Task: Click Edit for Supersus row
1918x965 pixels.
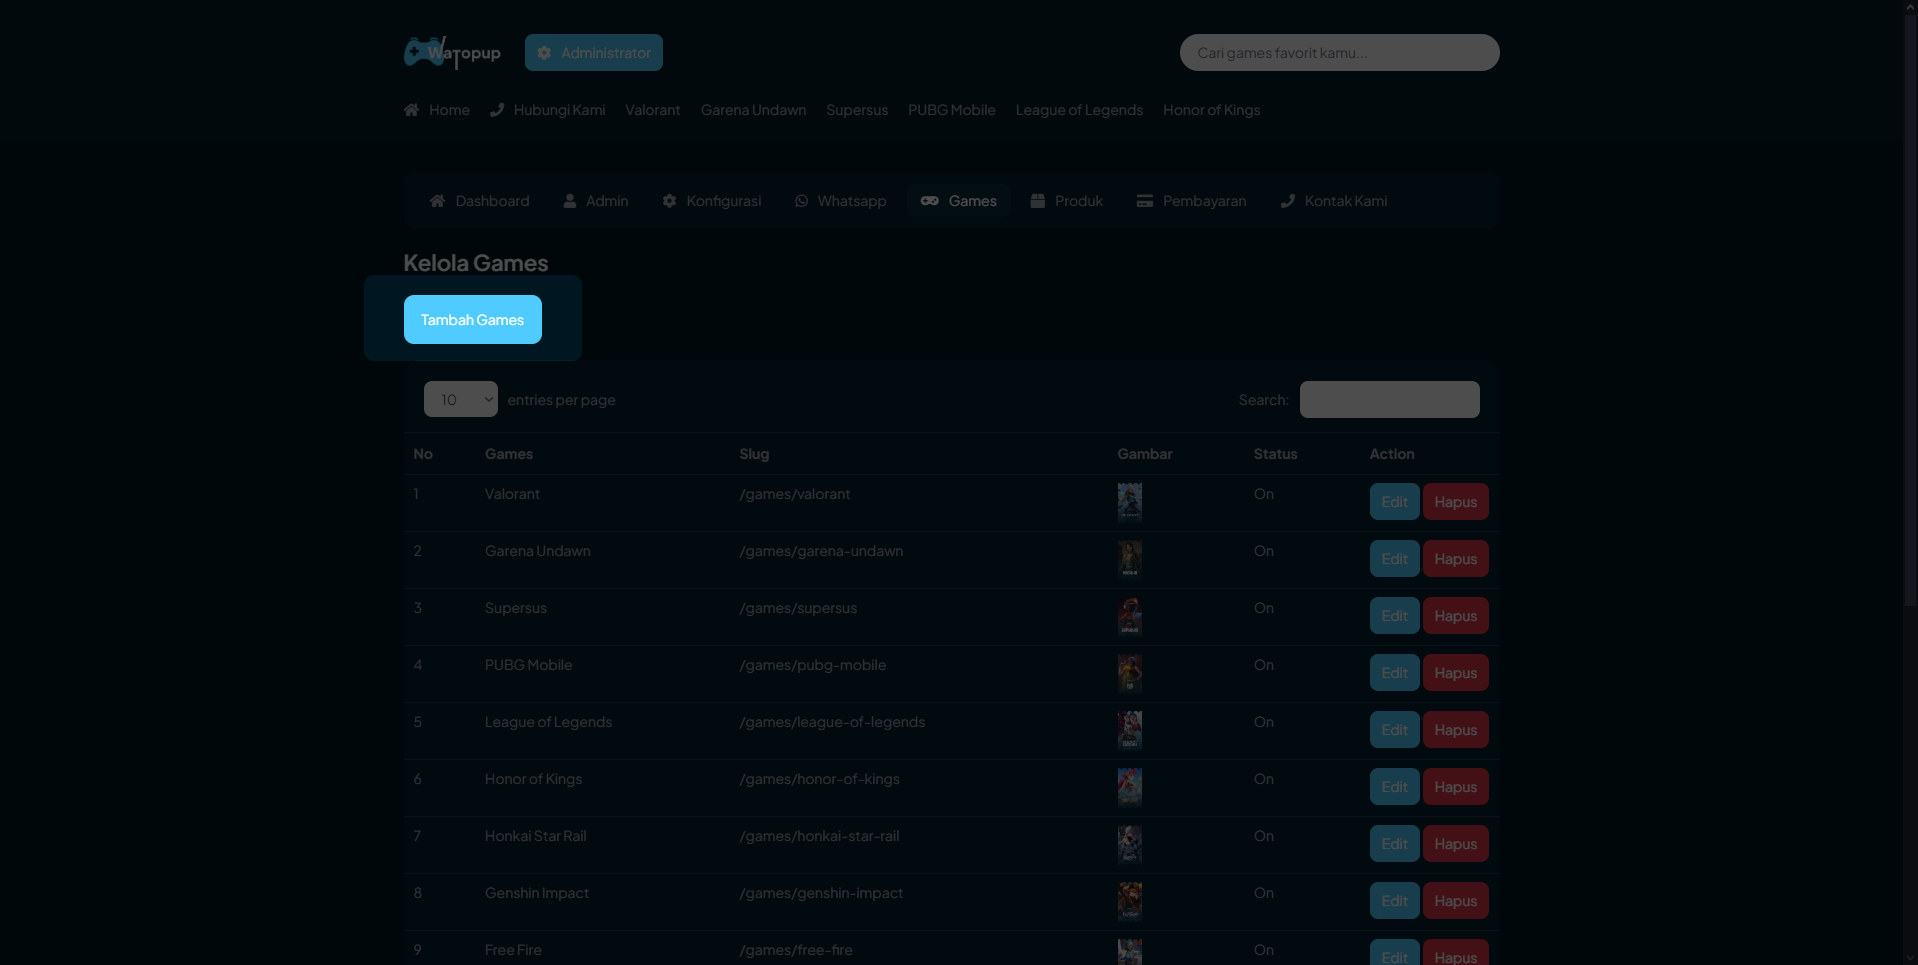Action: click(1394, 616)
